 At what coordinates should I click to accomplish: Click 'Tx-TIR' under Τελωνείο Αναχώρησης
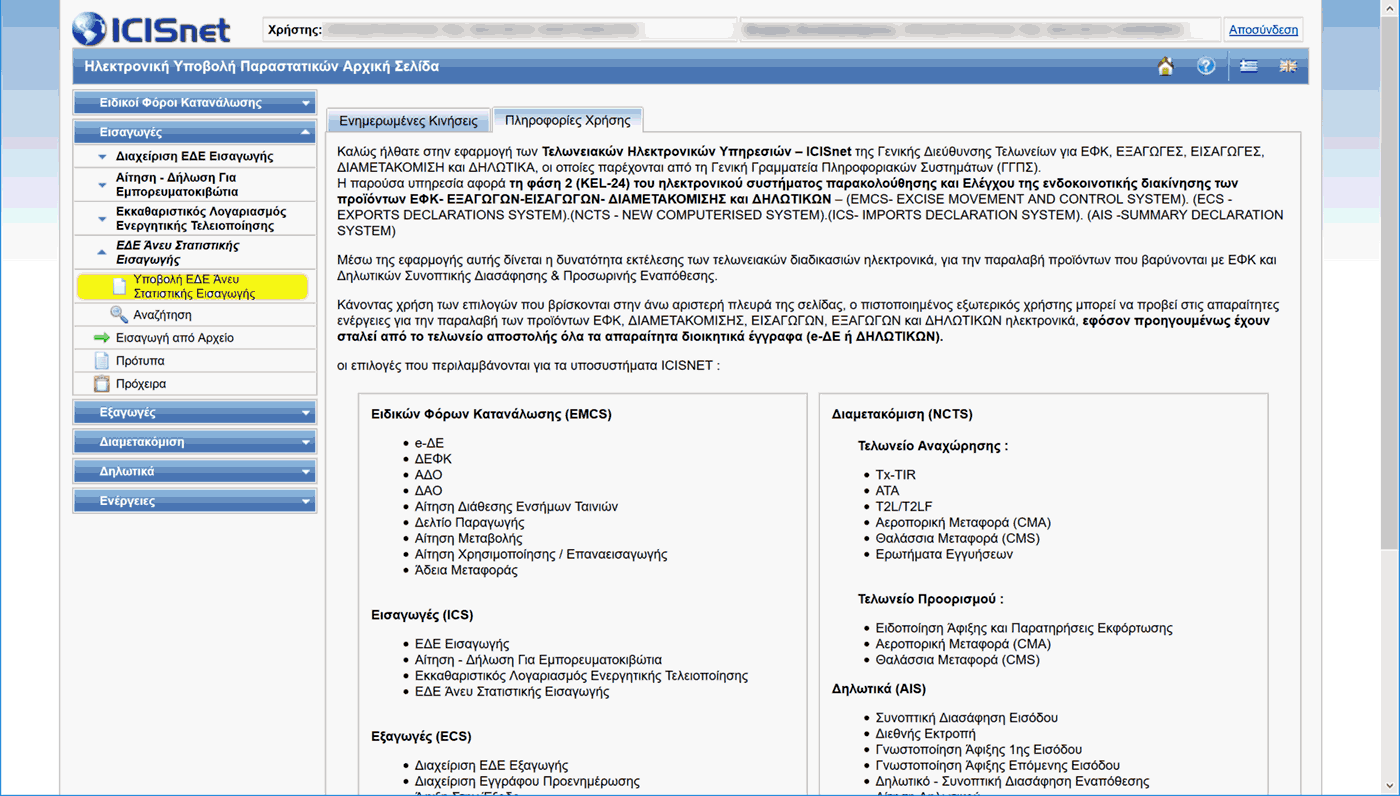(x=895, y=475)
